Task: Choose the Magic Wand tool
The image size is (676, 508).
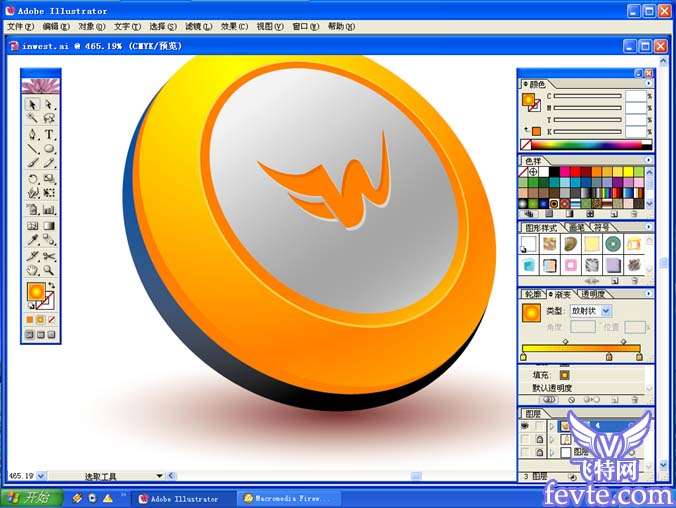Action: [32, 118]
